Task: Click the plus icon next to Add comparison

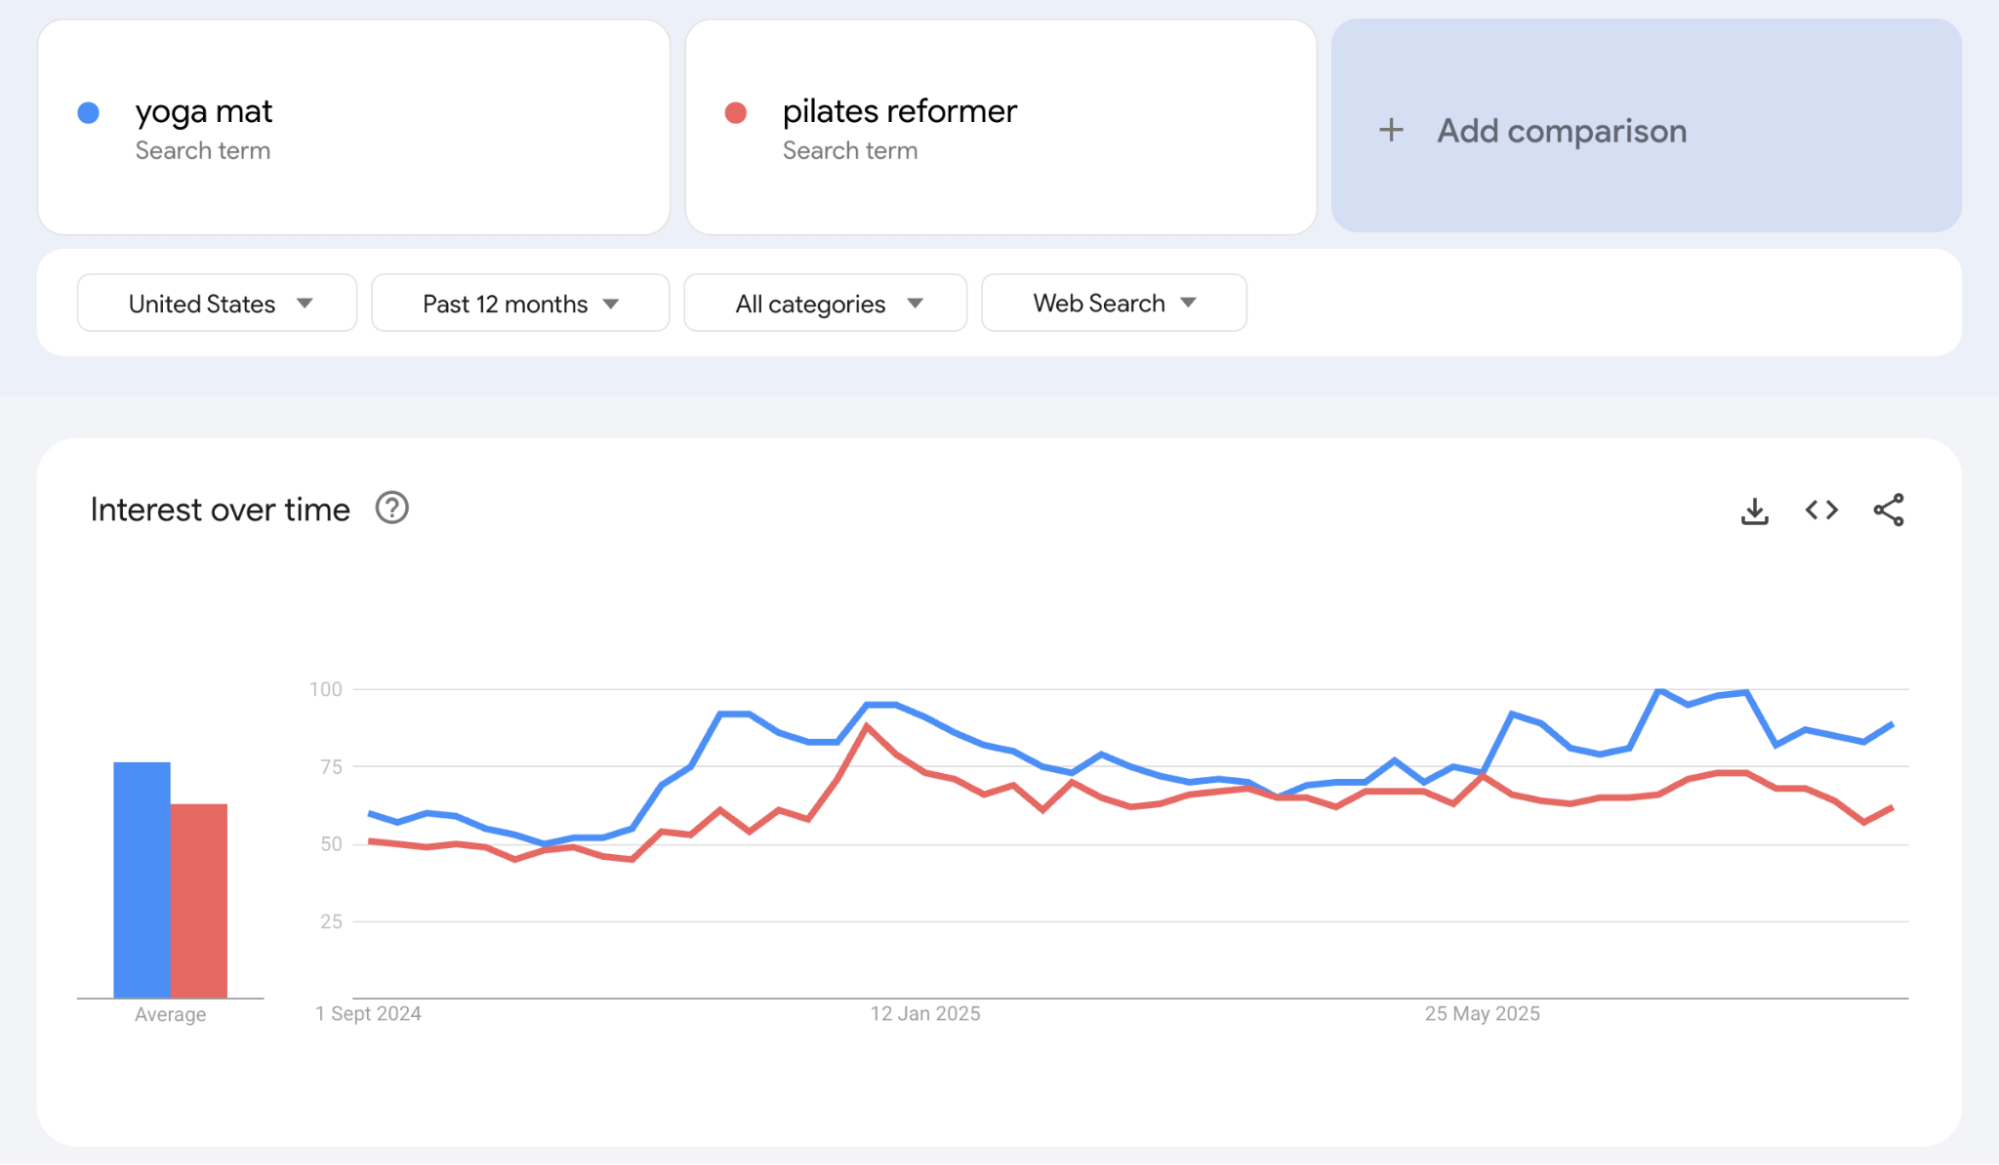Action: point(1392,130)
